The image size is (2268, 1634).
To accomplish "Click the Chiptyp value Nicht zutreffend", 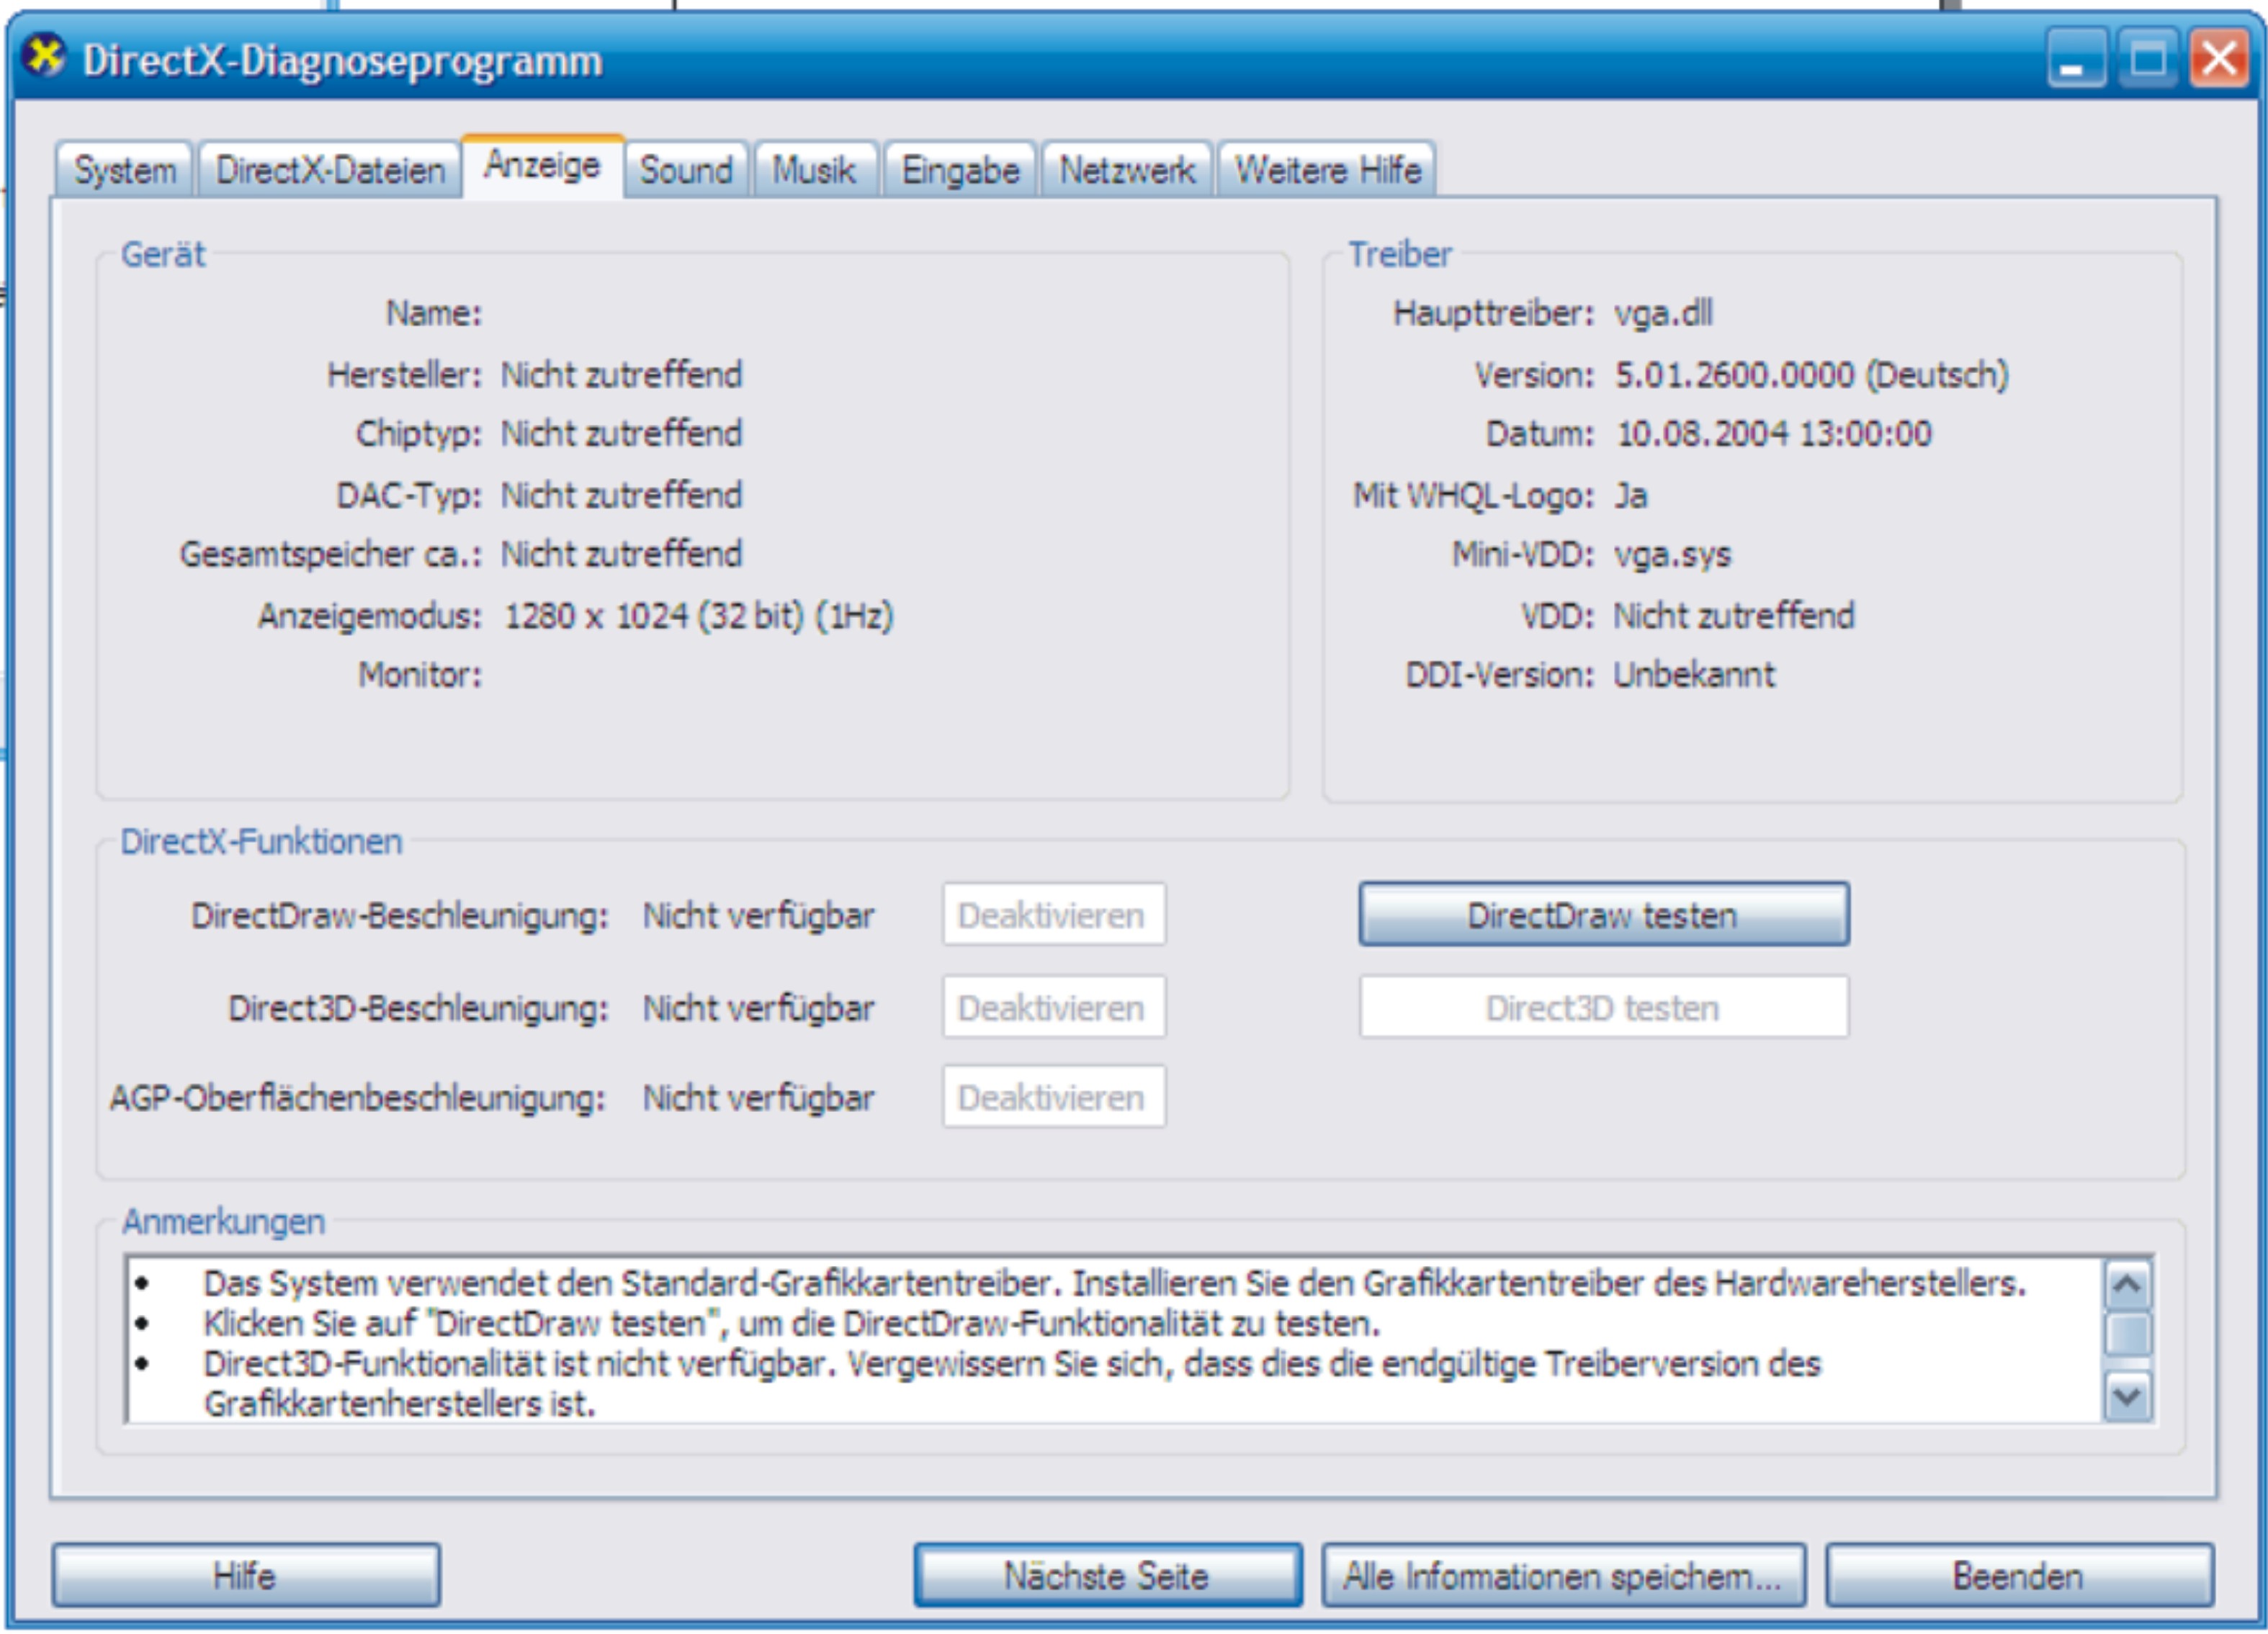I will click(621, 434).
